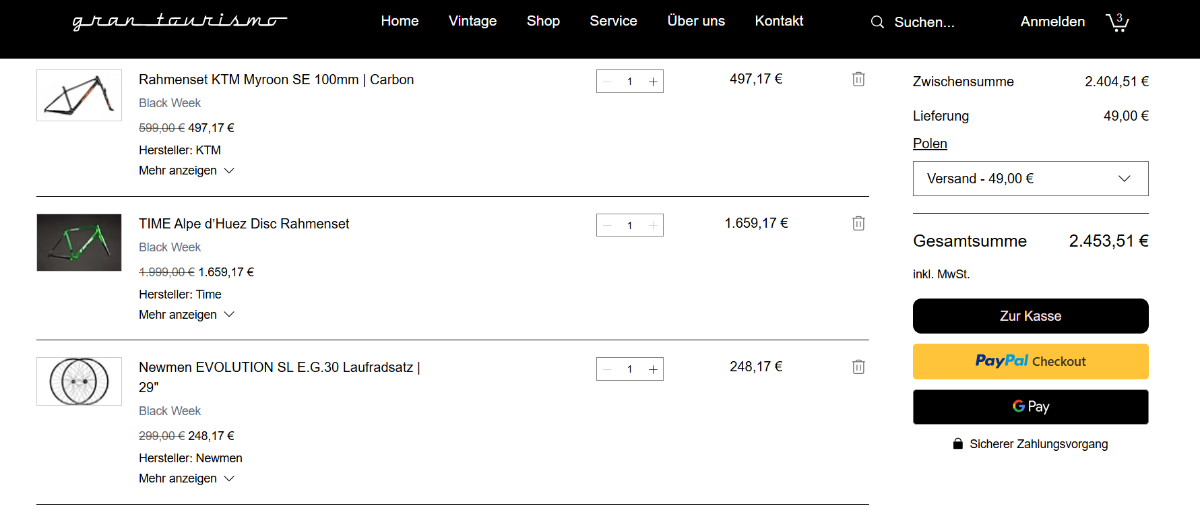The width and height of the screenshot is (1200, 531).
Task: Pay using PayPal Checkout button
Action: 1030,361
